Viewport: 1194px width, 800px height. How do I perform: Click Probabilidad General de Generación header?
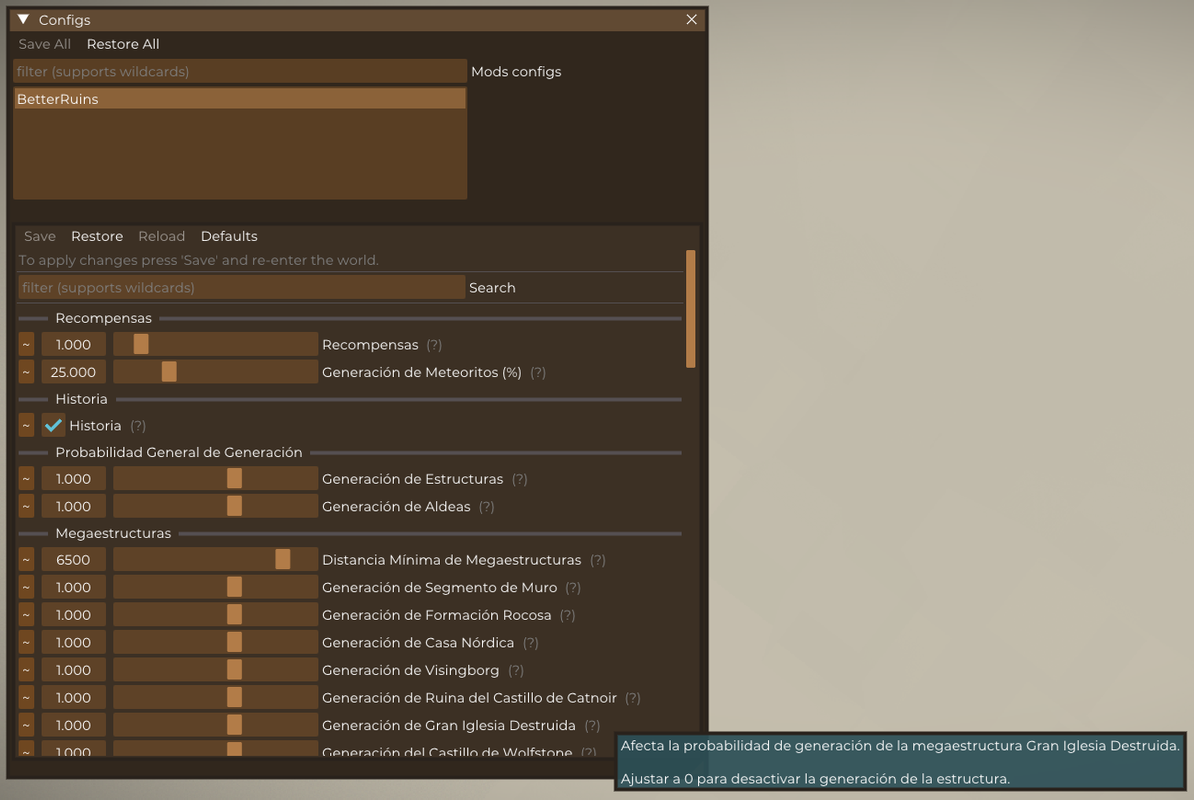coord(178,452)
